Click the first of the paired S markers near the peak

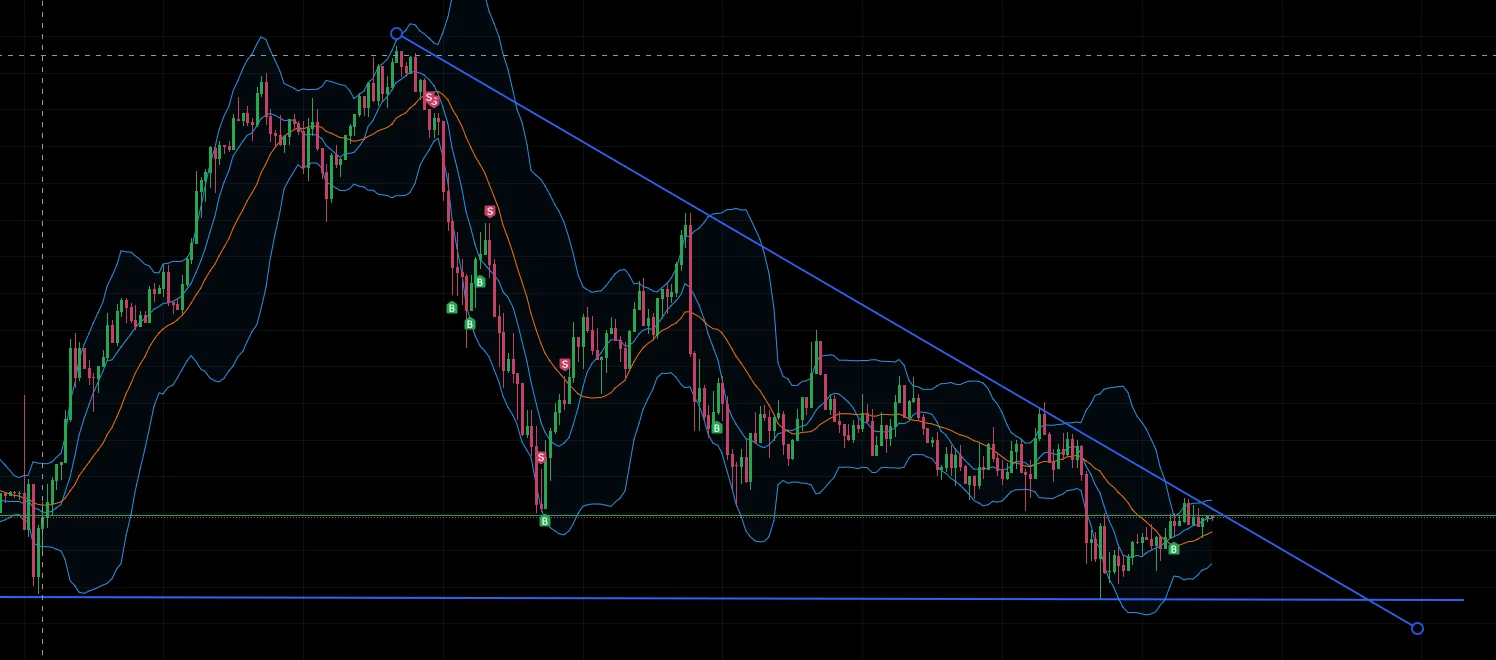click(x=428, y=97)
